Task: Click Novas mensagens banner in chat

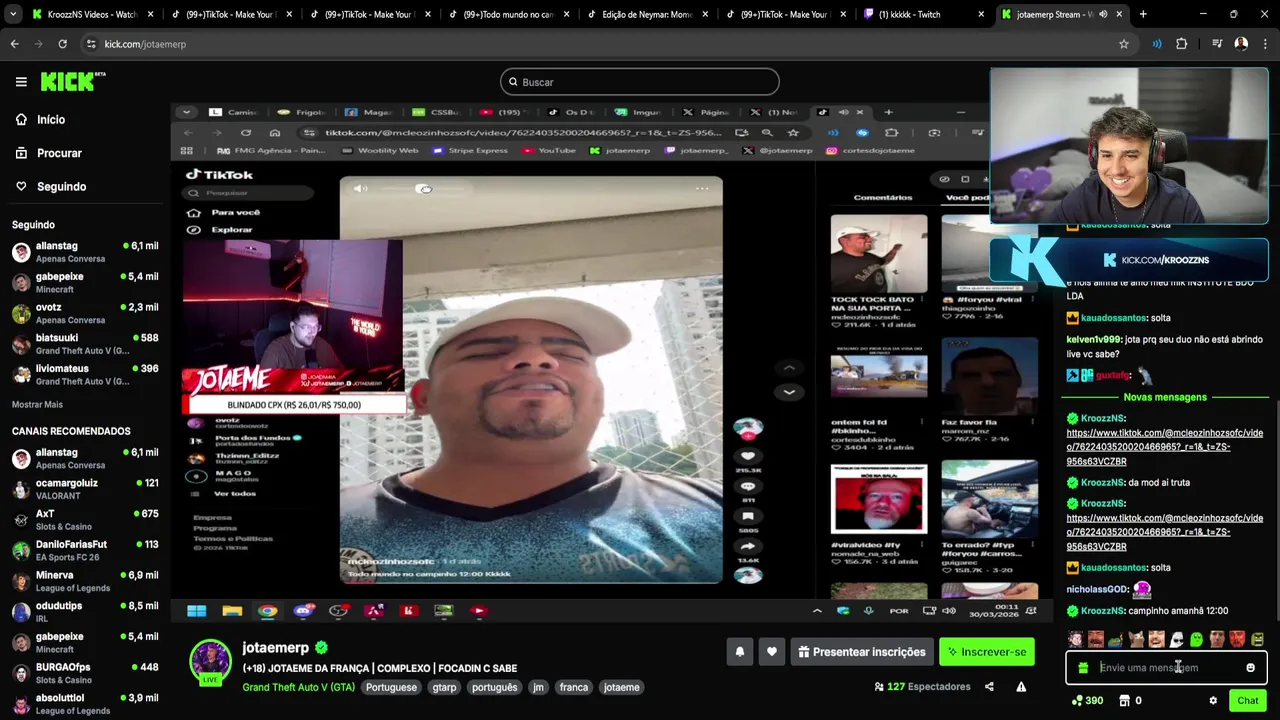Action: coord(1165,397)
